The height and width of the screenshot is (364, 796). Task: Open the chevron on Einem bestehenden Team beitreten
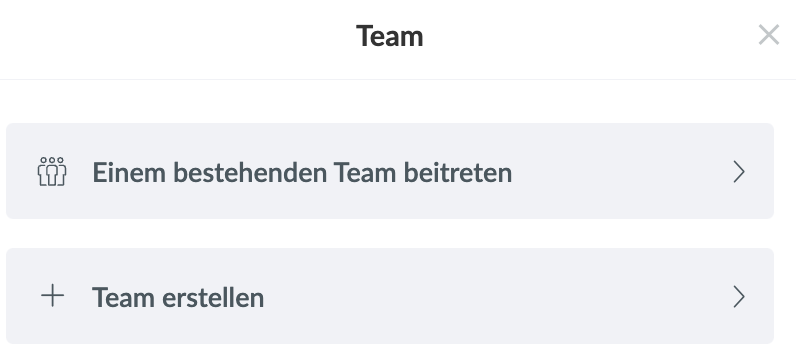point(739,172)
